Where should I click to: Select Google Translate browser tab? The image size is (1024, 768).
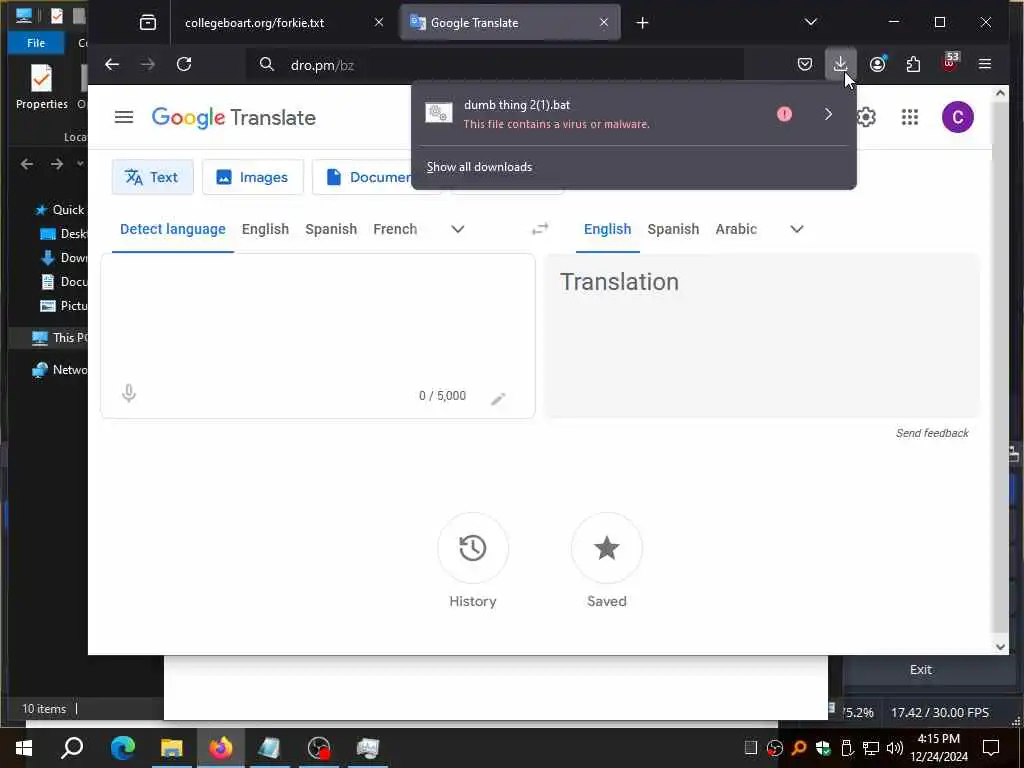[x=510, y=23]
